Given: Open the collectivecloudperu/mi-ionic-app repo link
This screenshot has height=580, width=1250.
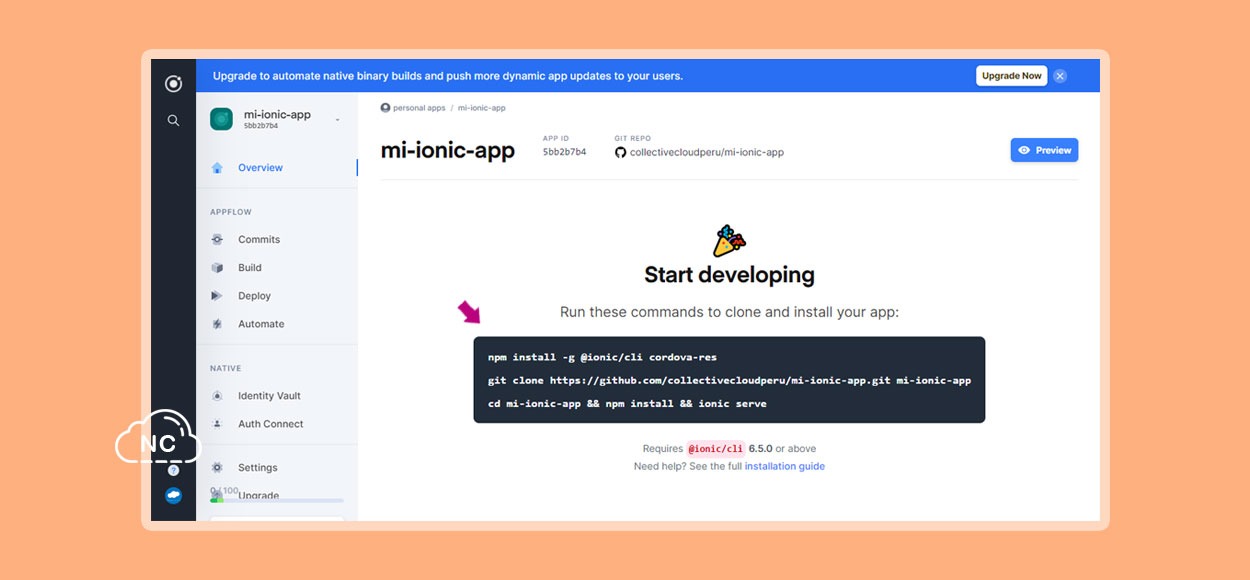Looking at the screenshot, I should coord(707,153).
